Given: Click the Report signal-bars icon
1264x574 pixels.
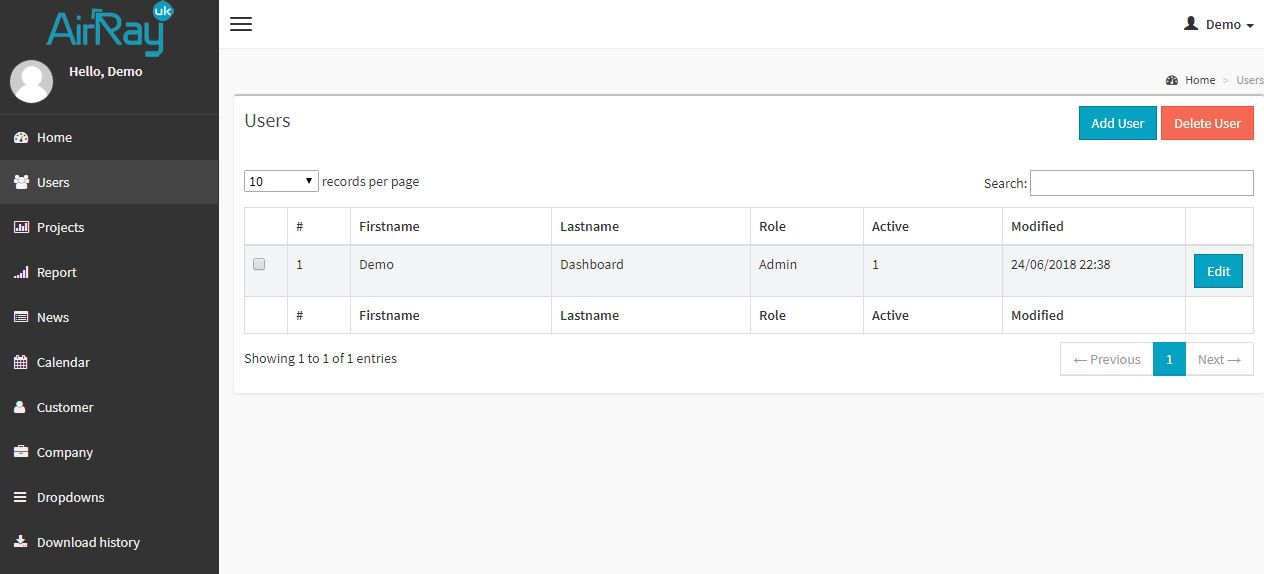Looking at the screenshot, I should pos(21,272).
